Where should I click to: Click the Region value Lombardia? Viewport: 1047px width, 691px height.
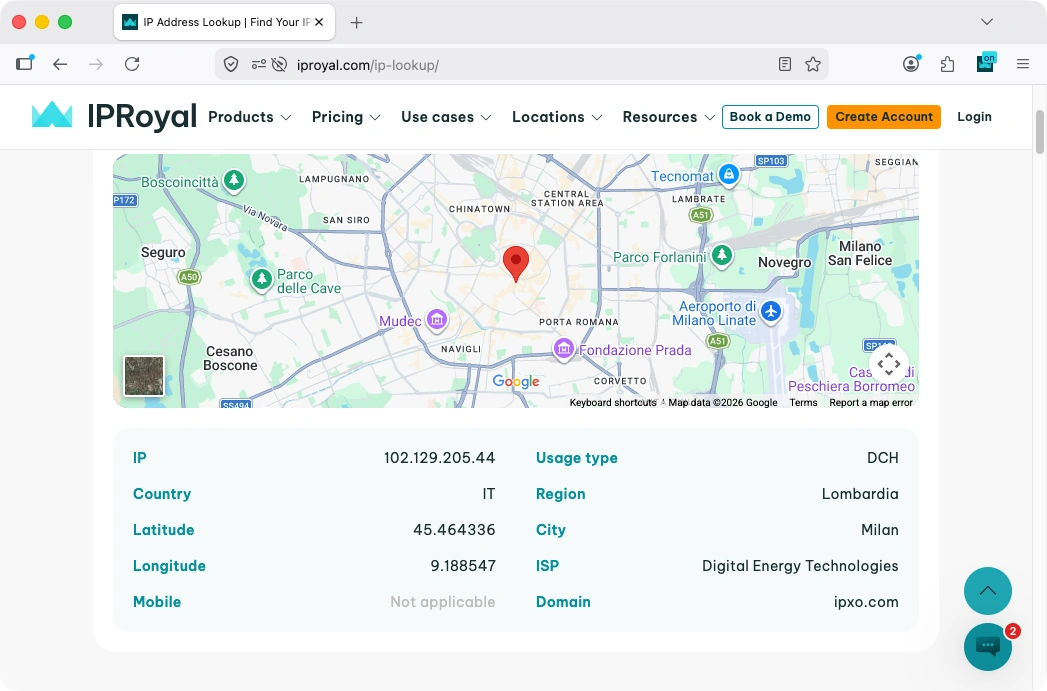click(x=860, y=494)
